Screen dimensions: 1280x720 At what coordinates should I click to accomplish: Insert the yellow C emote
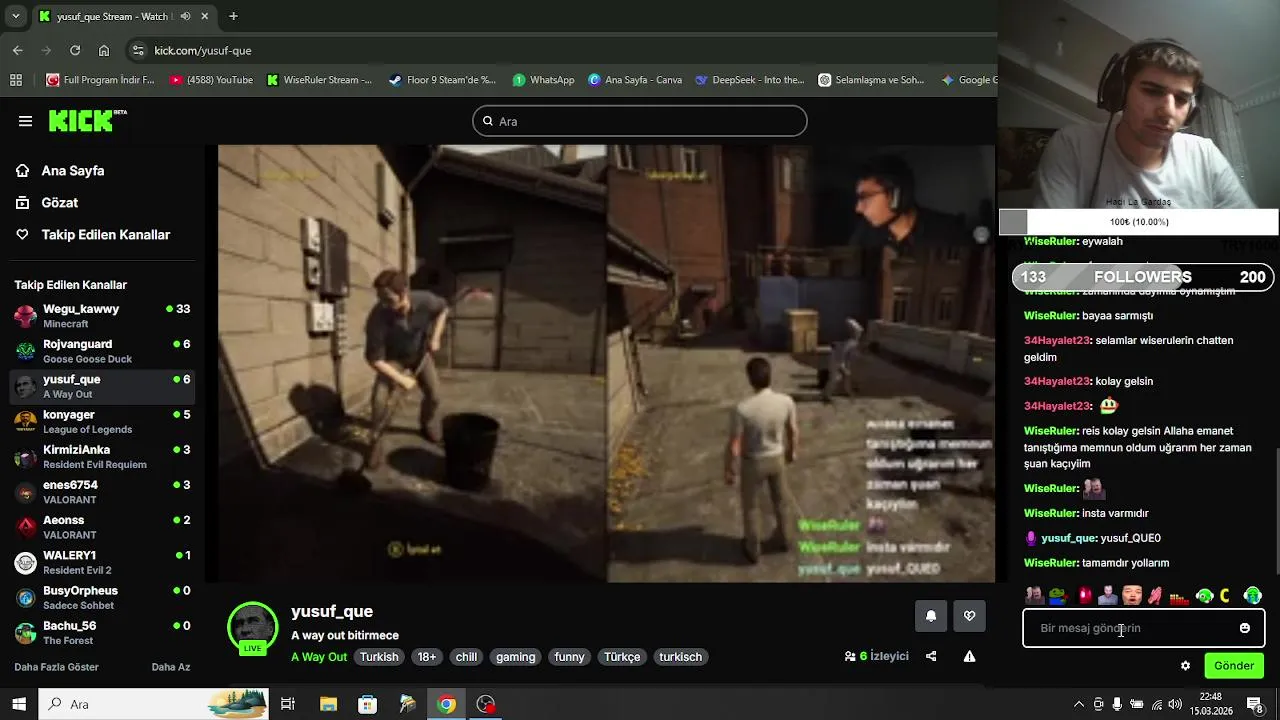1225,596
